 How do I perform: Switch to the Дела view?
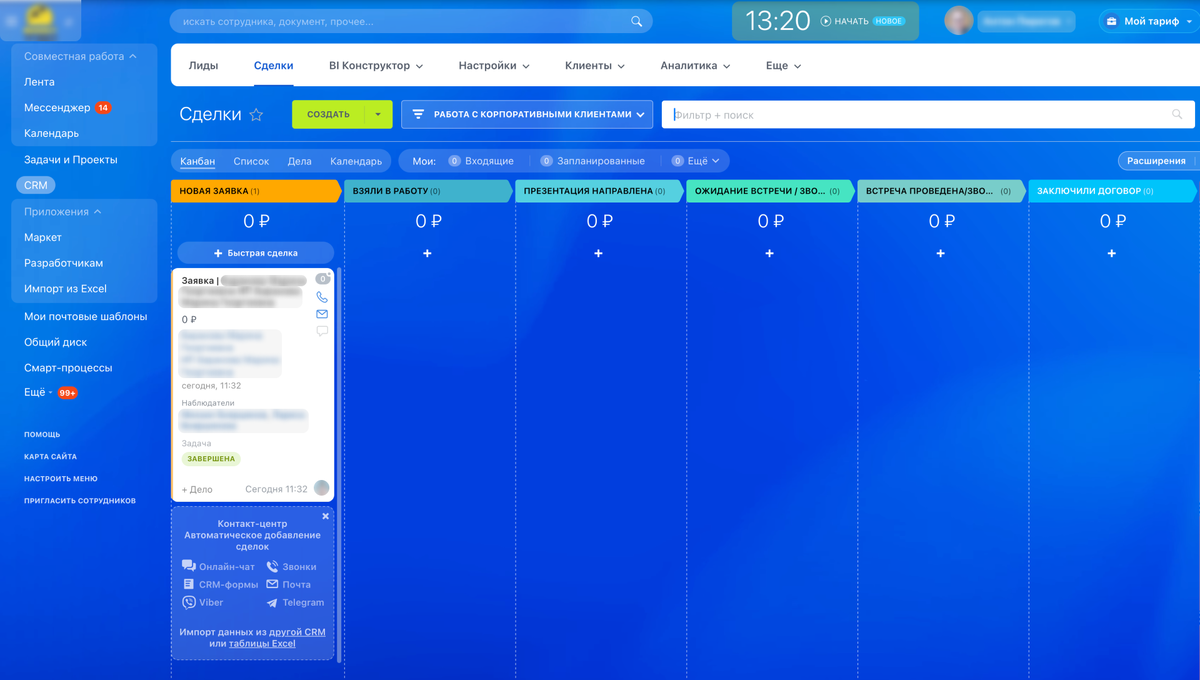[x=299, y=161]
